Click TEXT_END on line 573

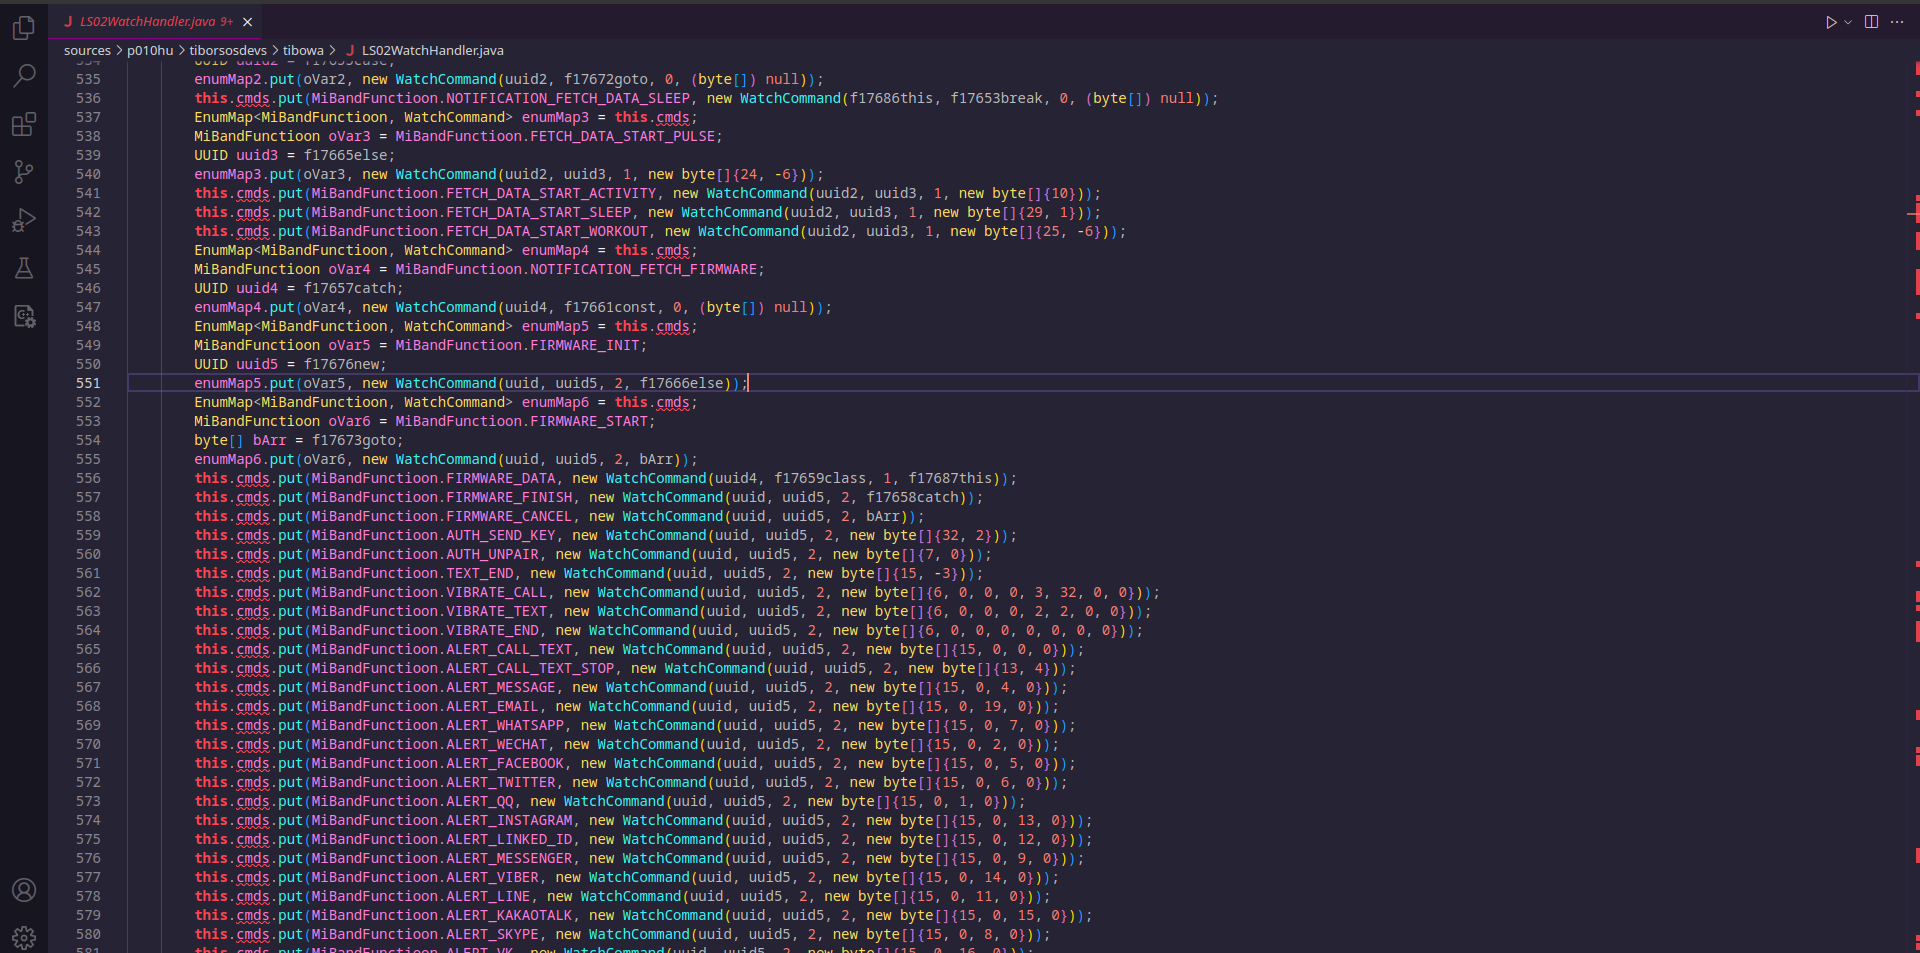480,573
